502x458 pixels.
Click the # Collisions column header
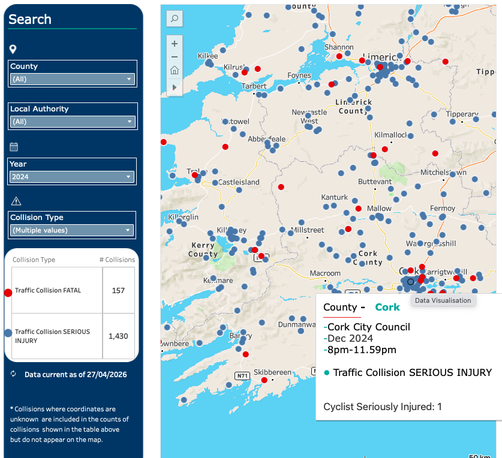(x=117, y=260)
